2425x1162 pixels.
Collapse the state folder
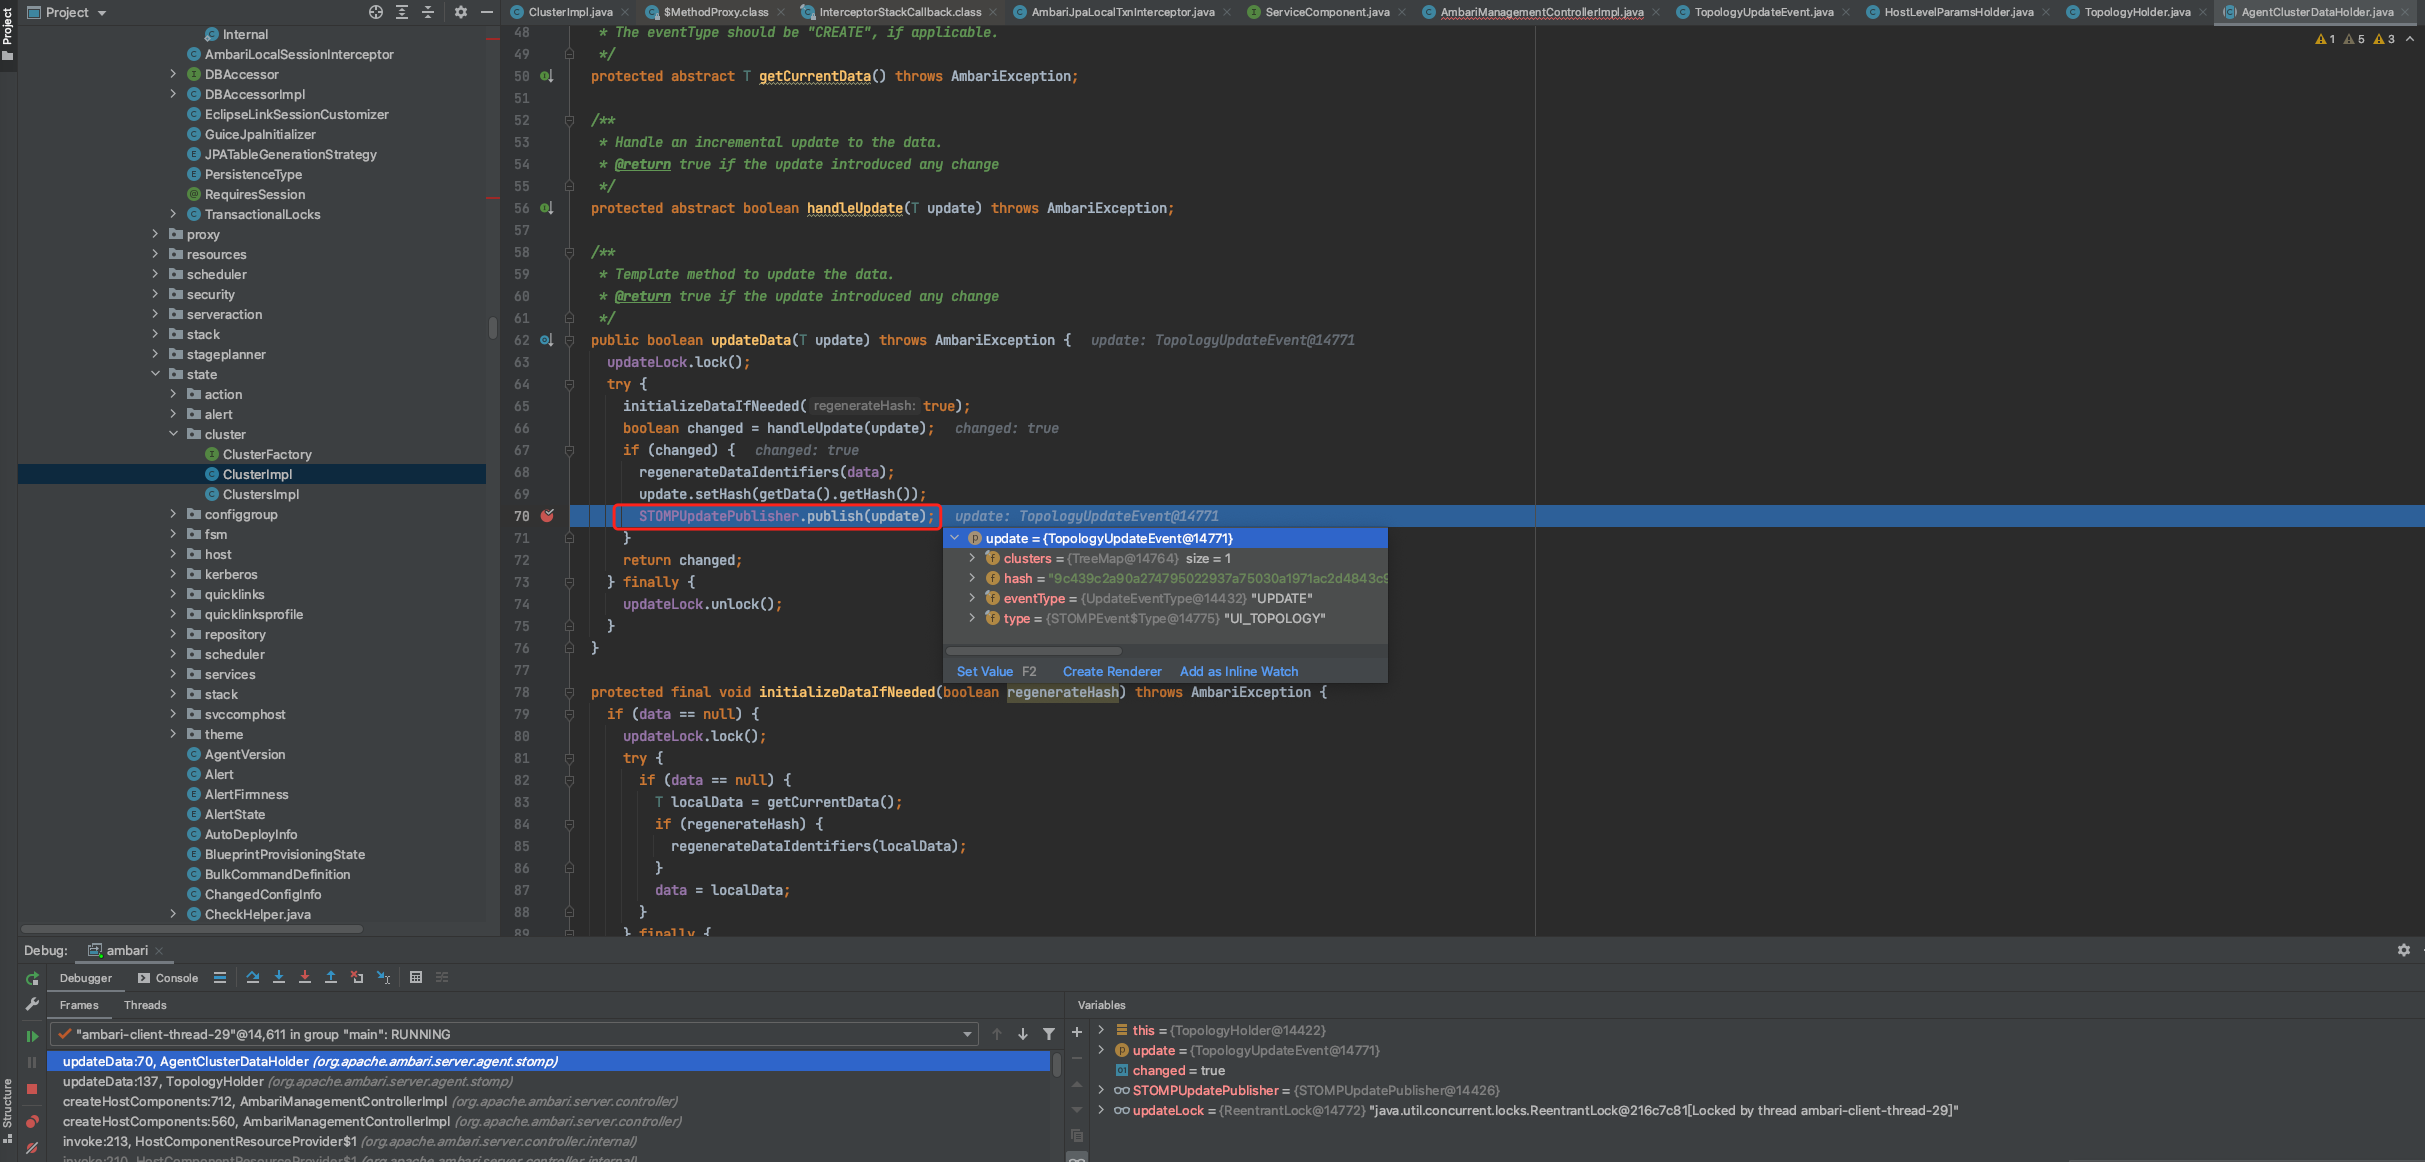(x=155, y=374)
